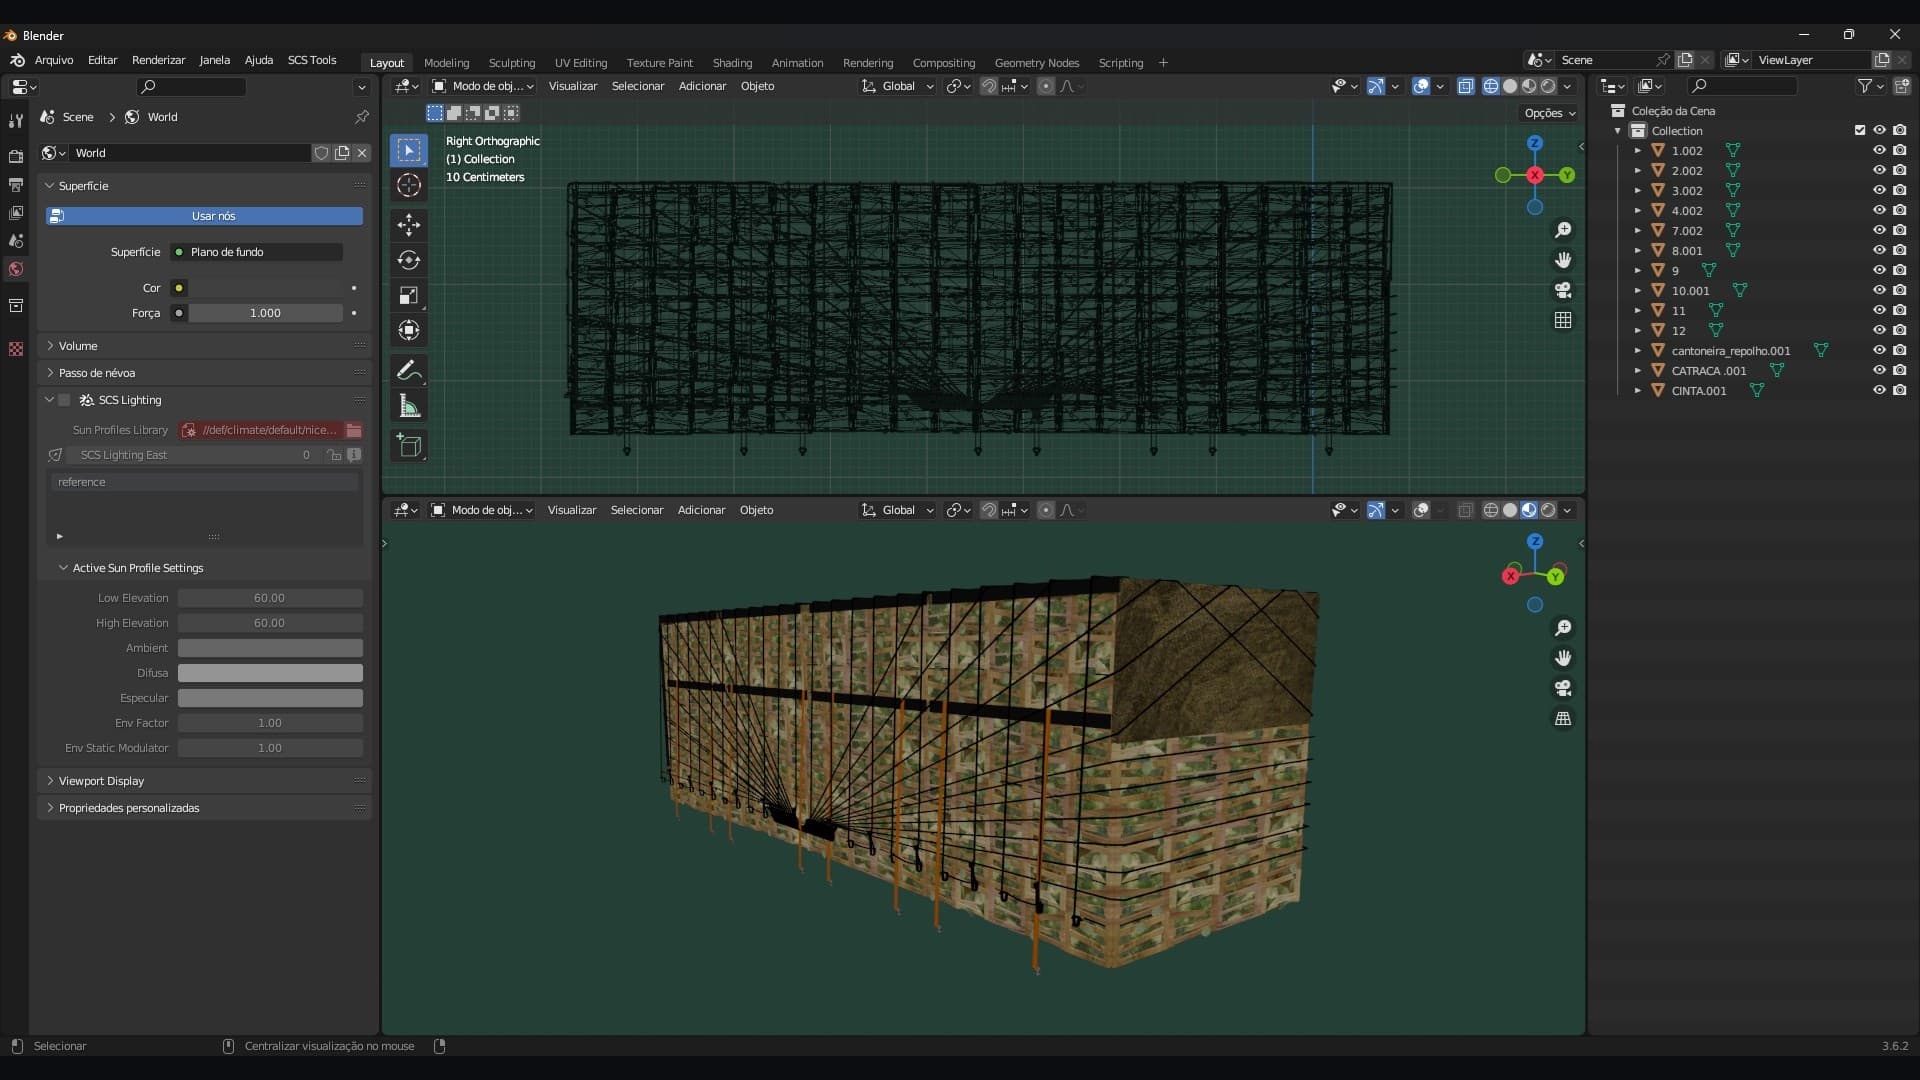
Task: Switch to UV Editing workspace tab
Action: click(x=581, y=63)
